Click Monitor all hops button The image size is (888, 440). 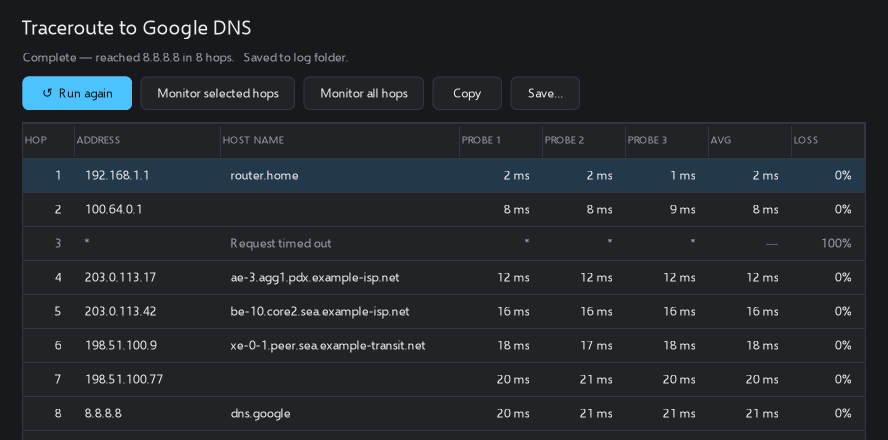pos(364,93)
